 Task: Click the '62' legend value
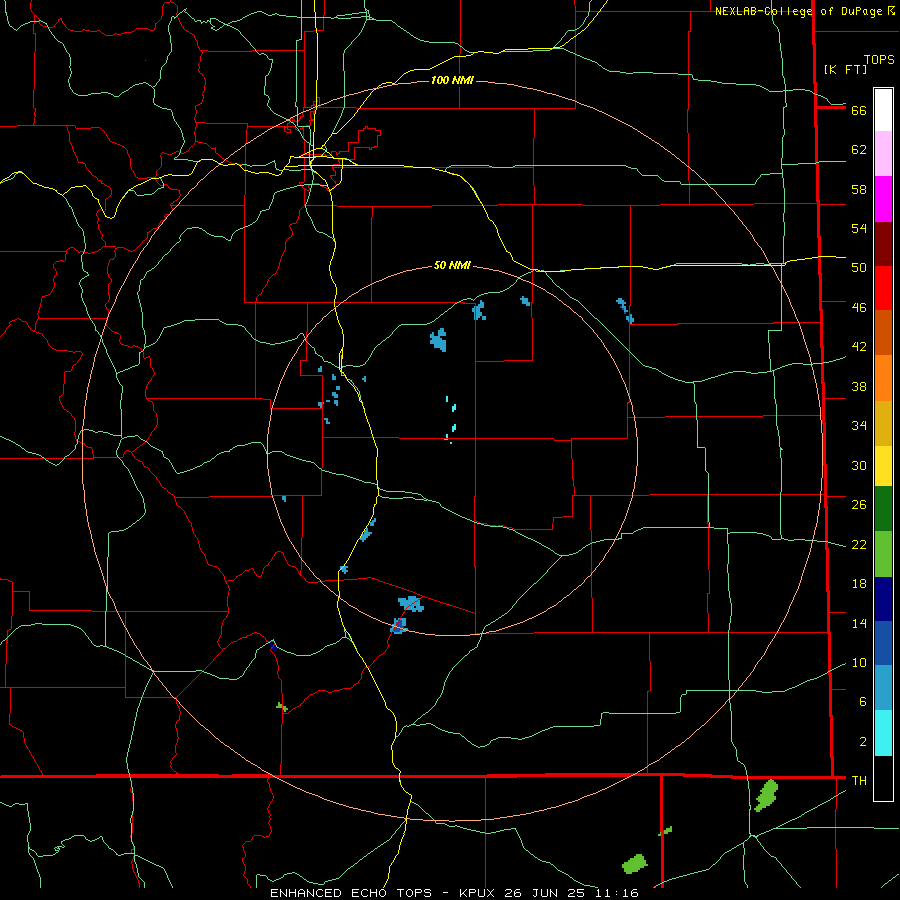[x=859, y=150]
